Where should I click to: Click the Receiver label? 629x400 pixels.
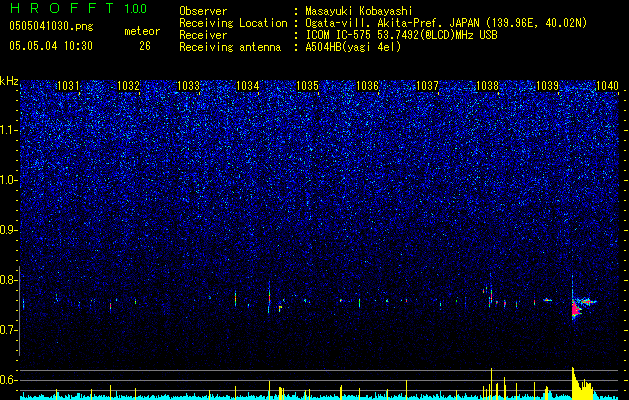203,35
